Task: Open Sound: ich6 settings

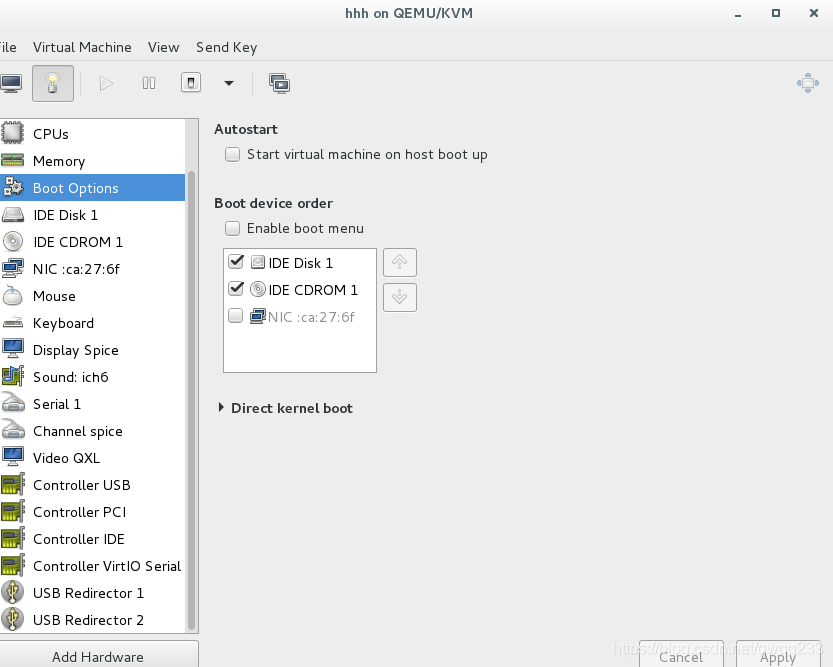Action: (x=92, y=377)
